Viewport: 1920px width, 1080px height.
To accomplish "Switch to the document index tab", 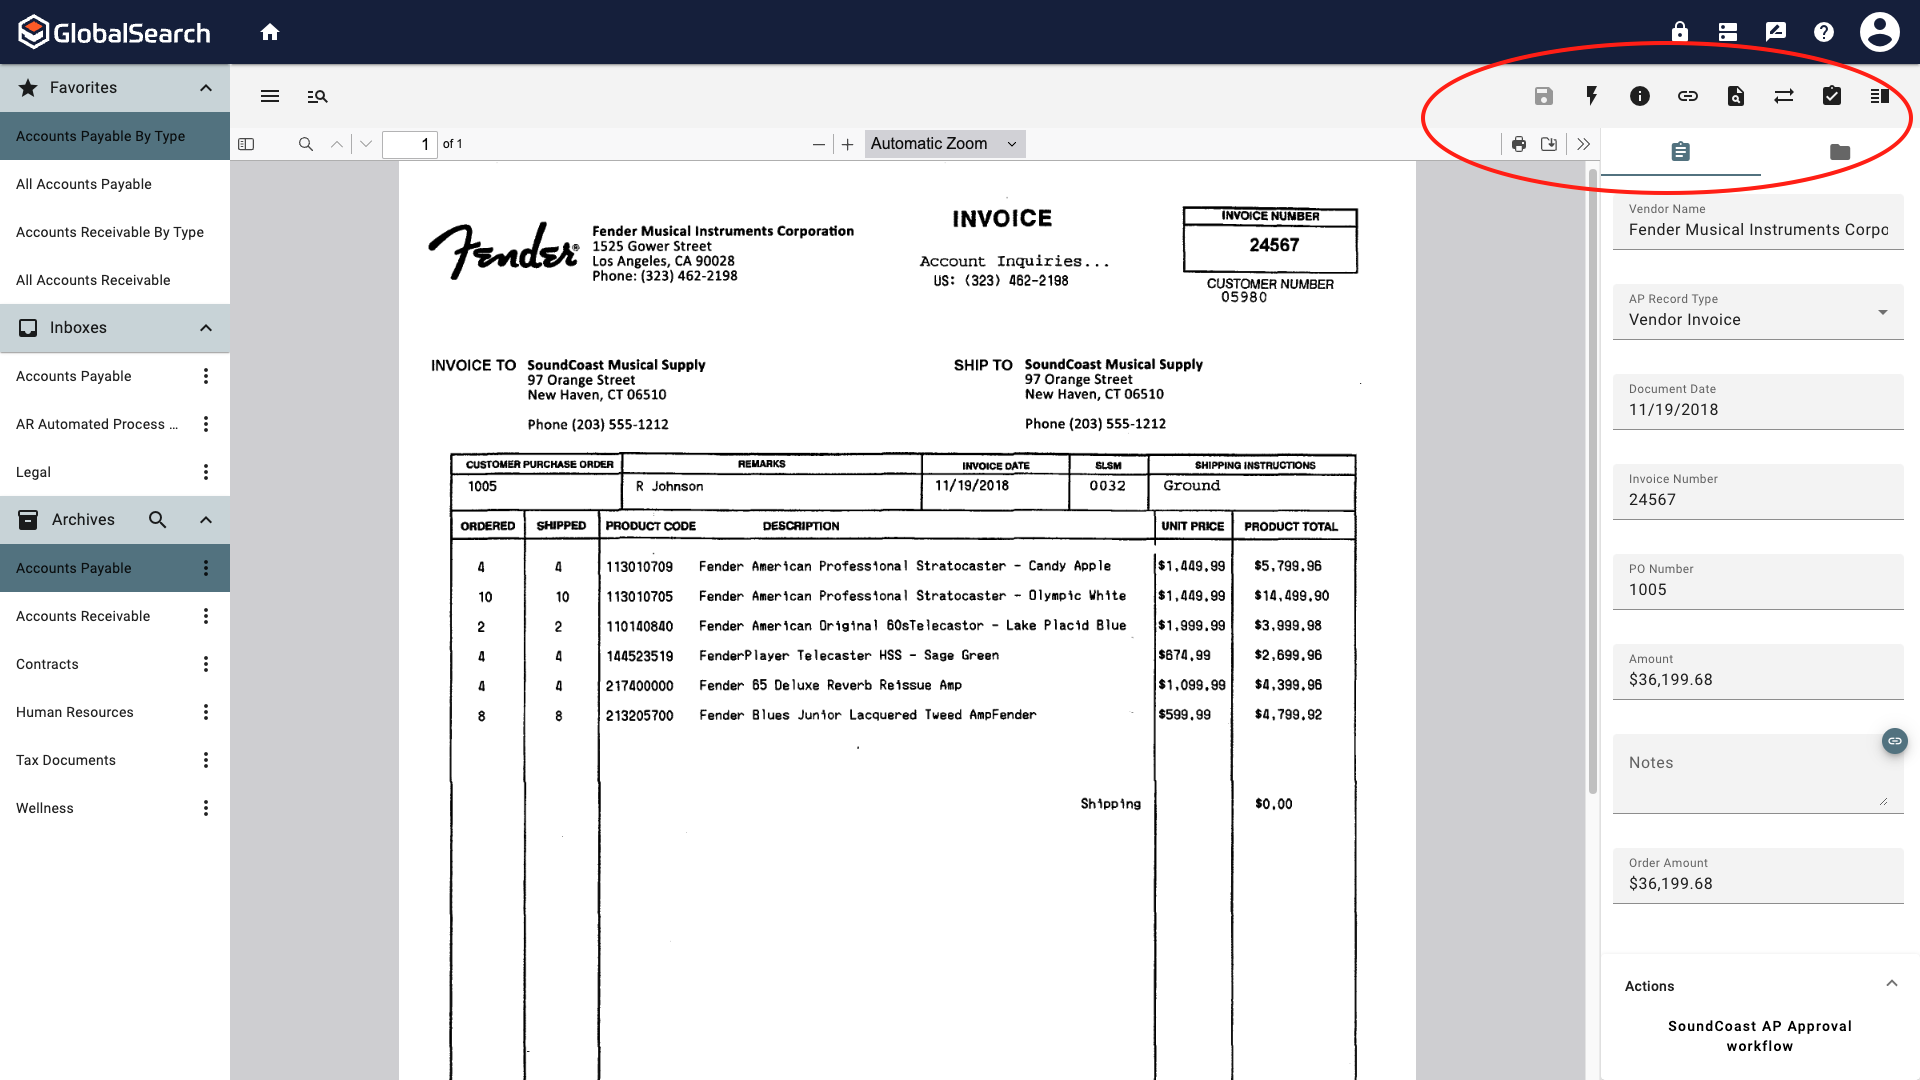I will tap(1681, 152).
